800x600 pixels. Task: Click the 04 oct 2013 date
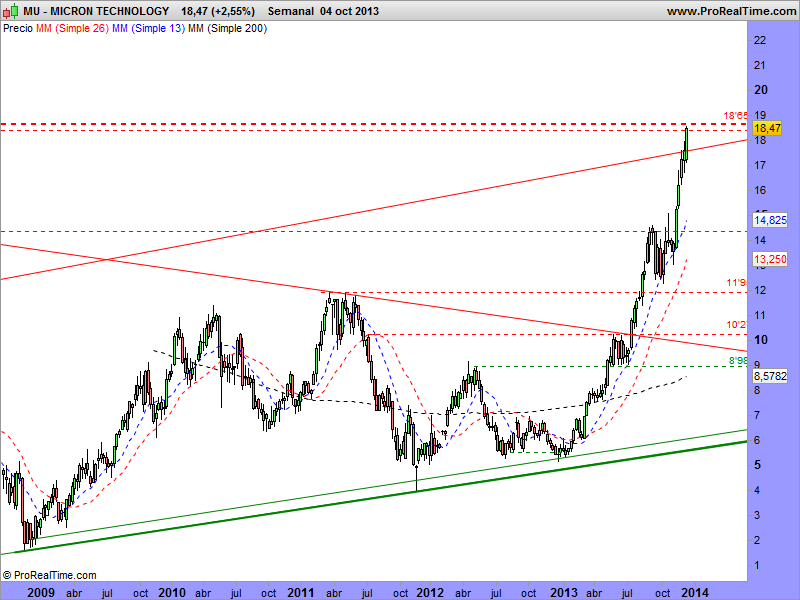349,11
